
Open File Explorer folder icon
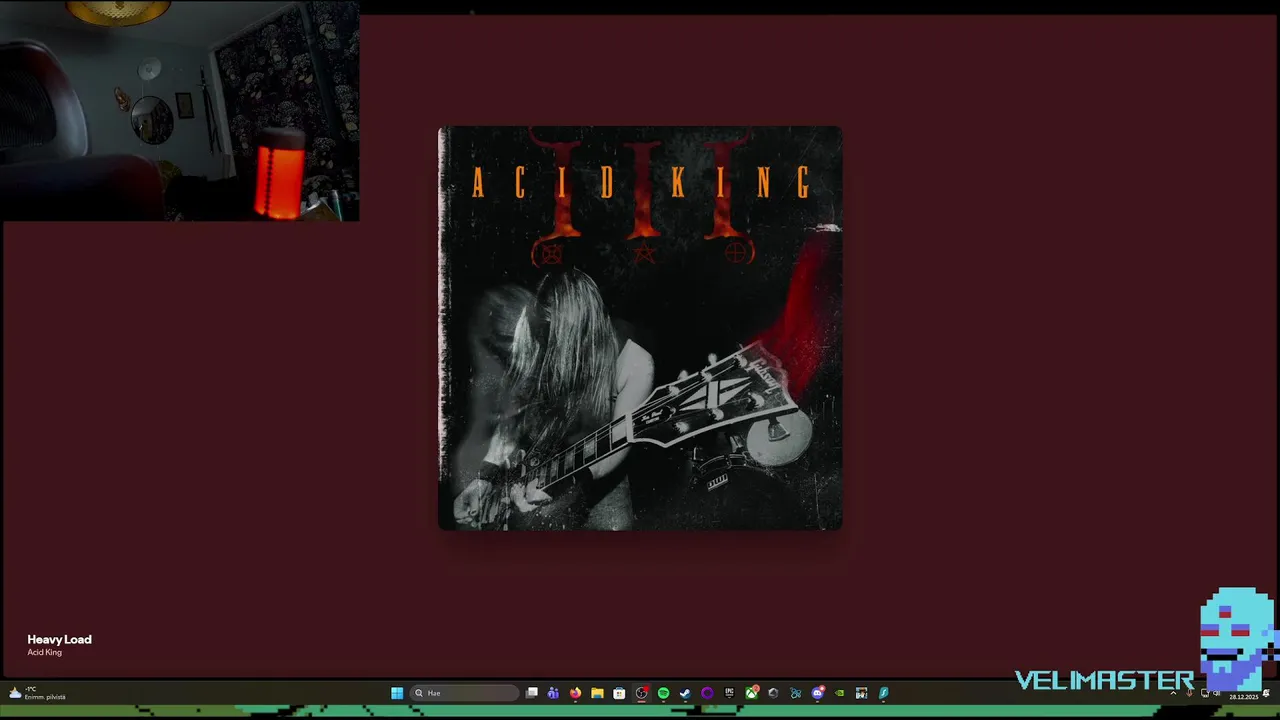597,693
